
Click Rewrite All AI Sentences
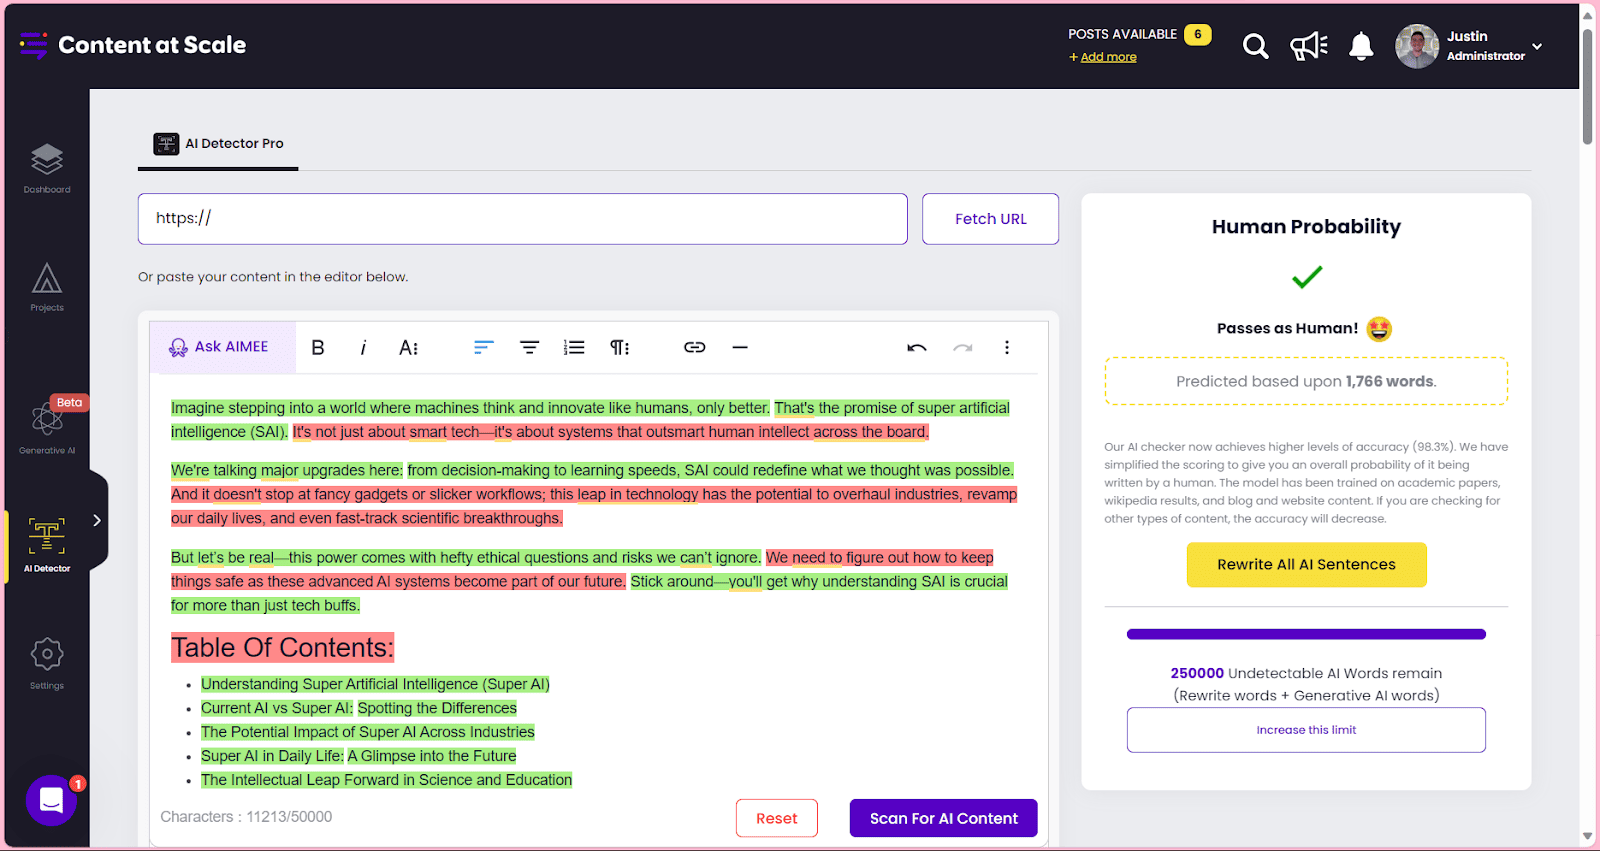1306,564
